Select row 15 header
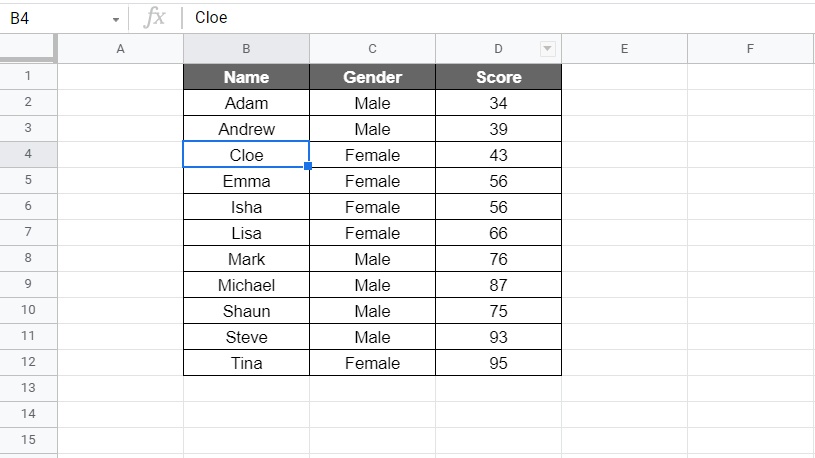This screenshot has width=815, height=458. click(x=28, y=440)
